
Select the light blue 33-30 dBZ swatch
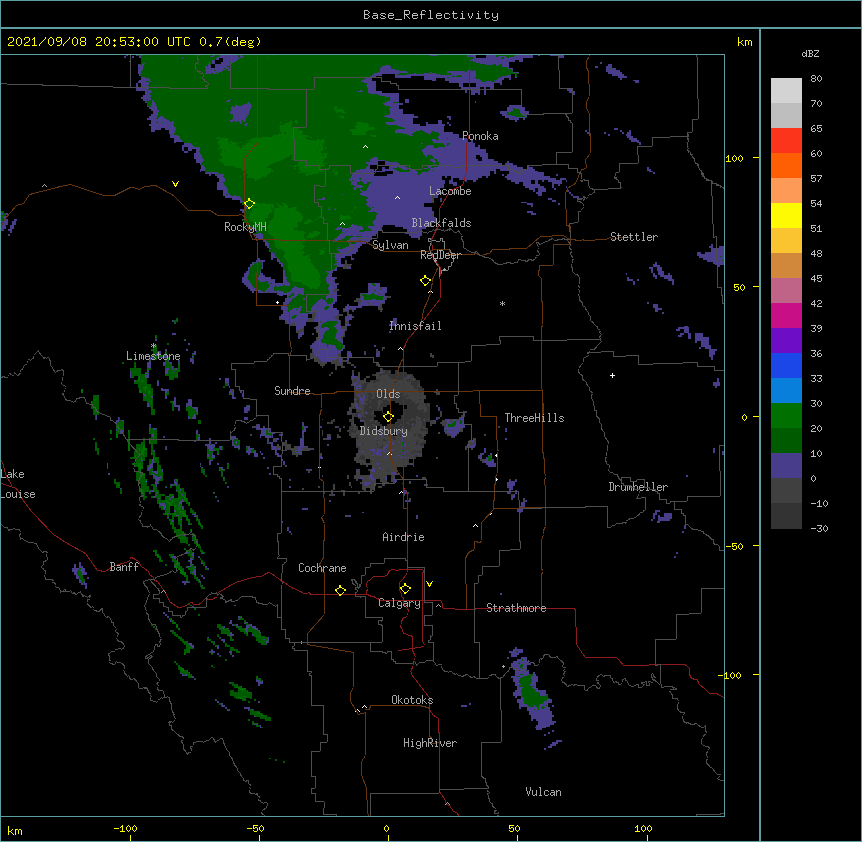coord(786,391)
